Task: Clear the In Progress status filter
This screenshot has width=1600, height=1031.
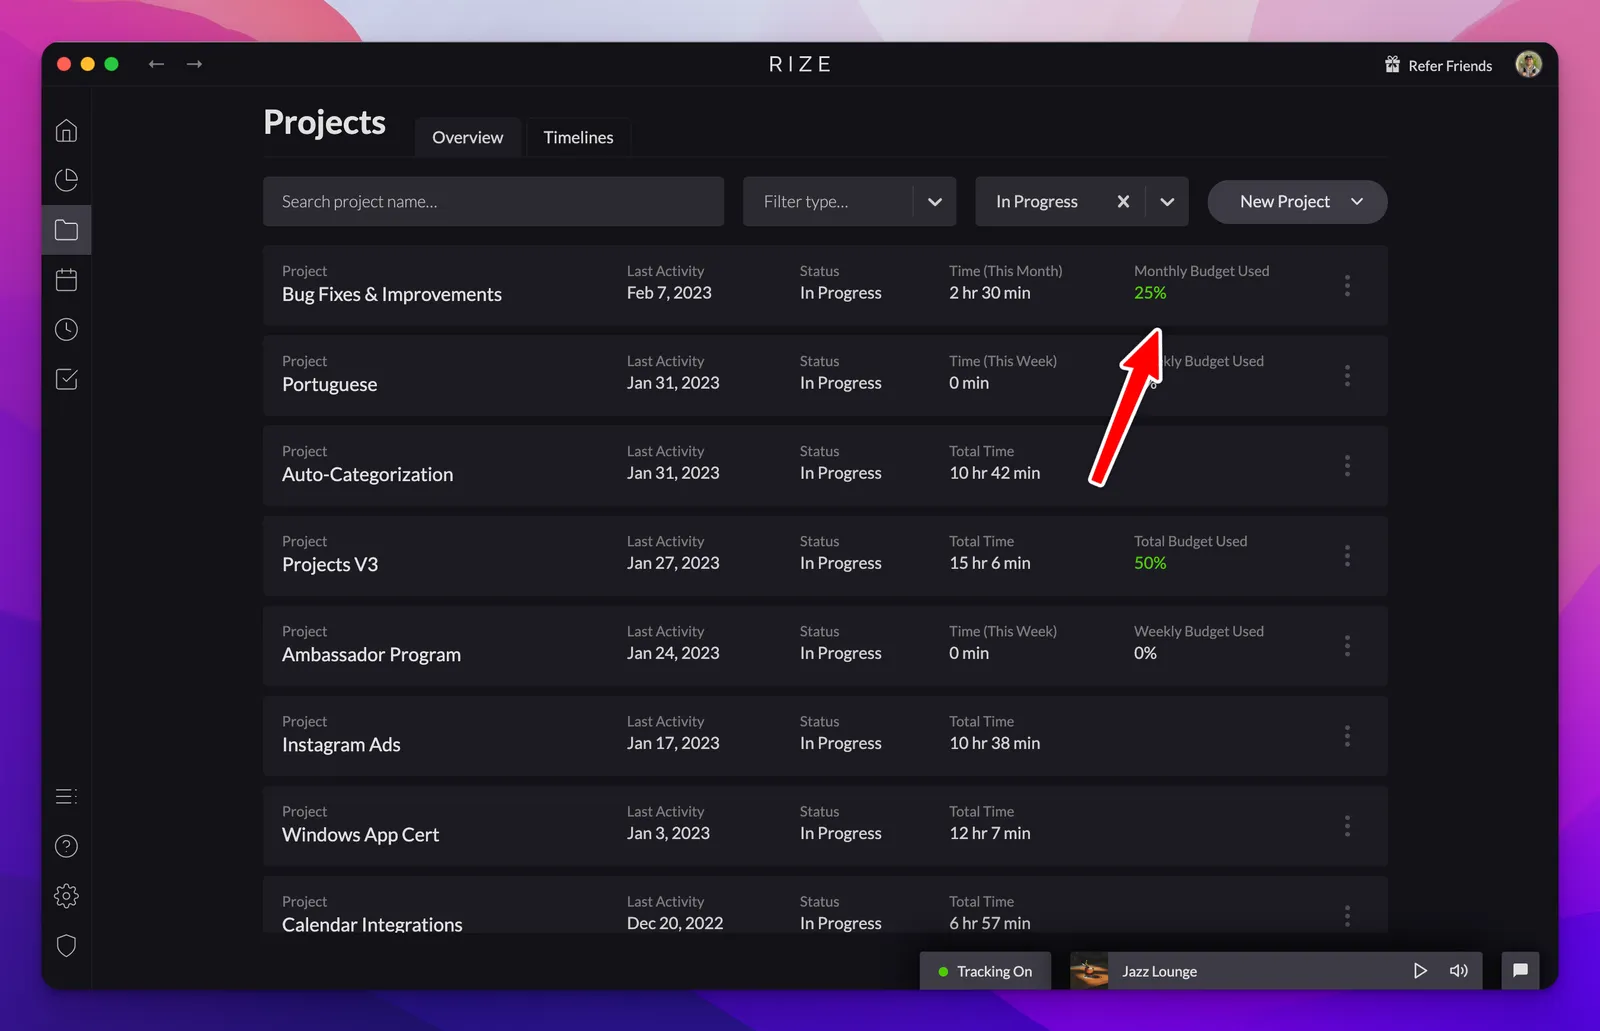Action: pos(1123,202)
